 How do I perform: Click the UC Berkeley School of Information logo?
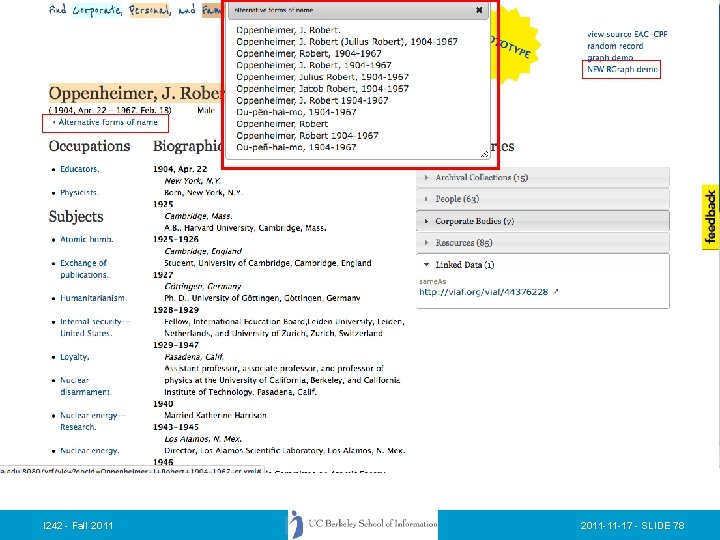tap(363, 524)
